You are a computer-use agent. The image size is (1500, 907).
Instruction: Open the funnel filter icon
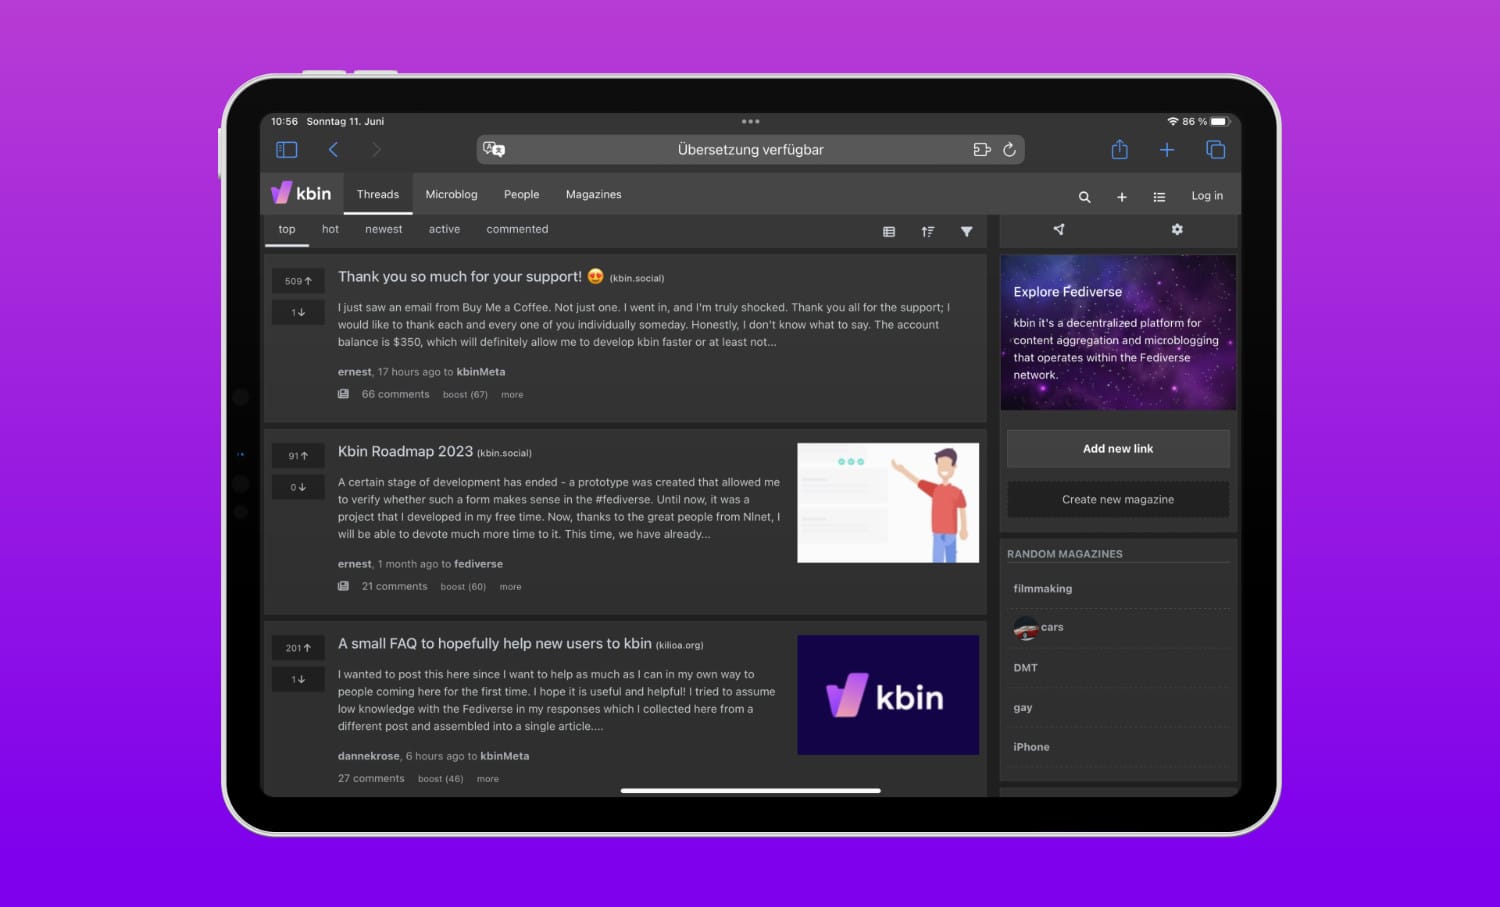(967, 231)
